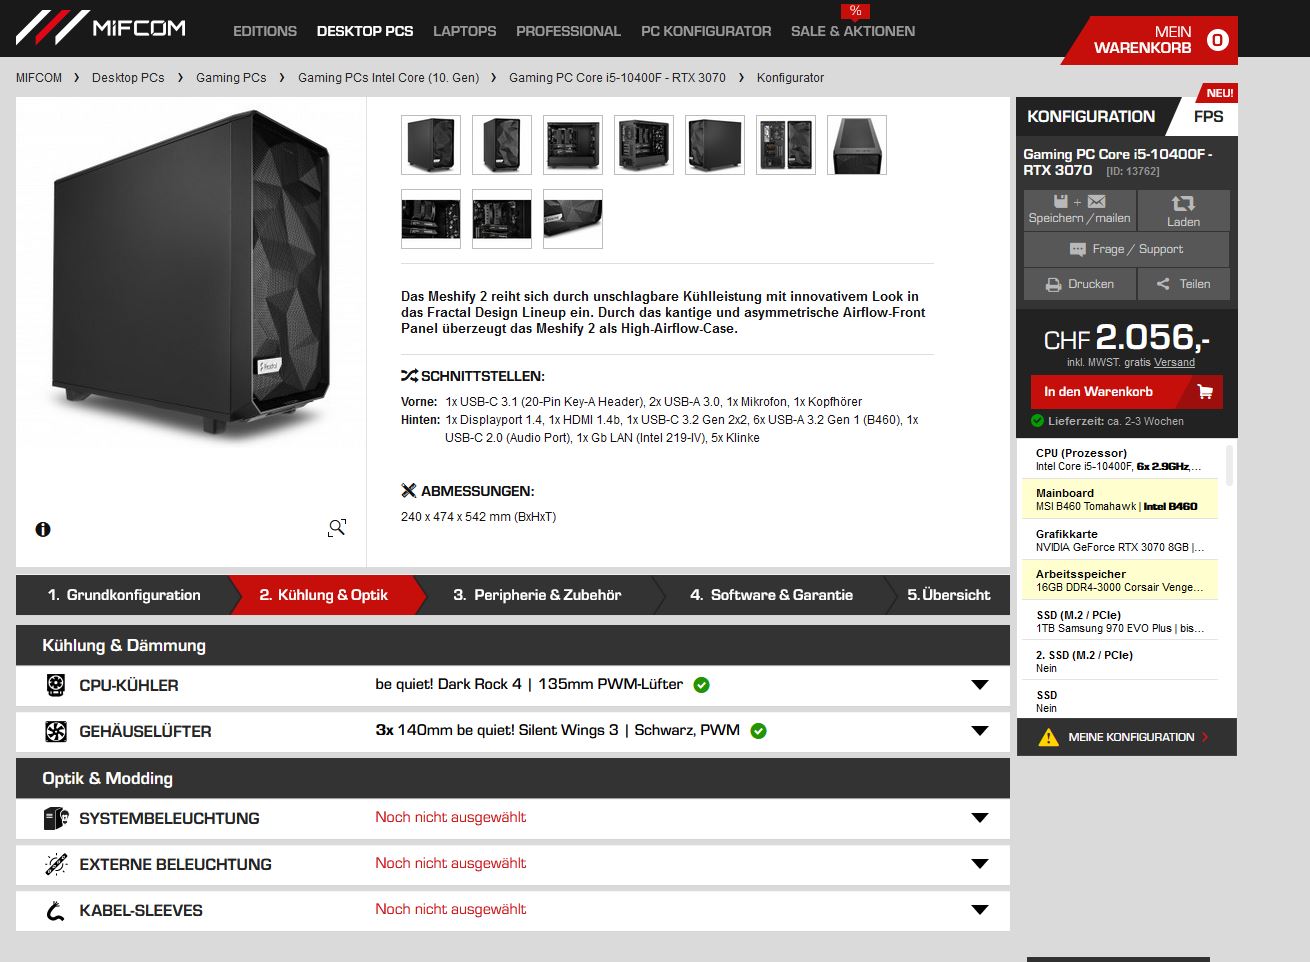1310x962 pixels.
Task: Open the Professional menu
Action: 568,31
